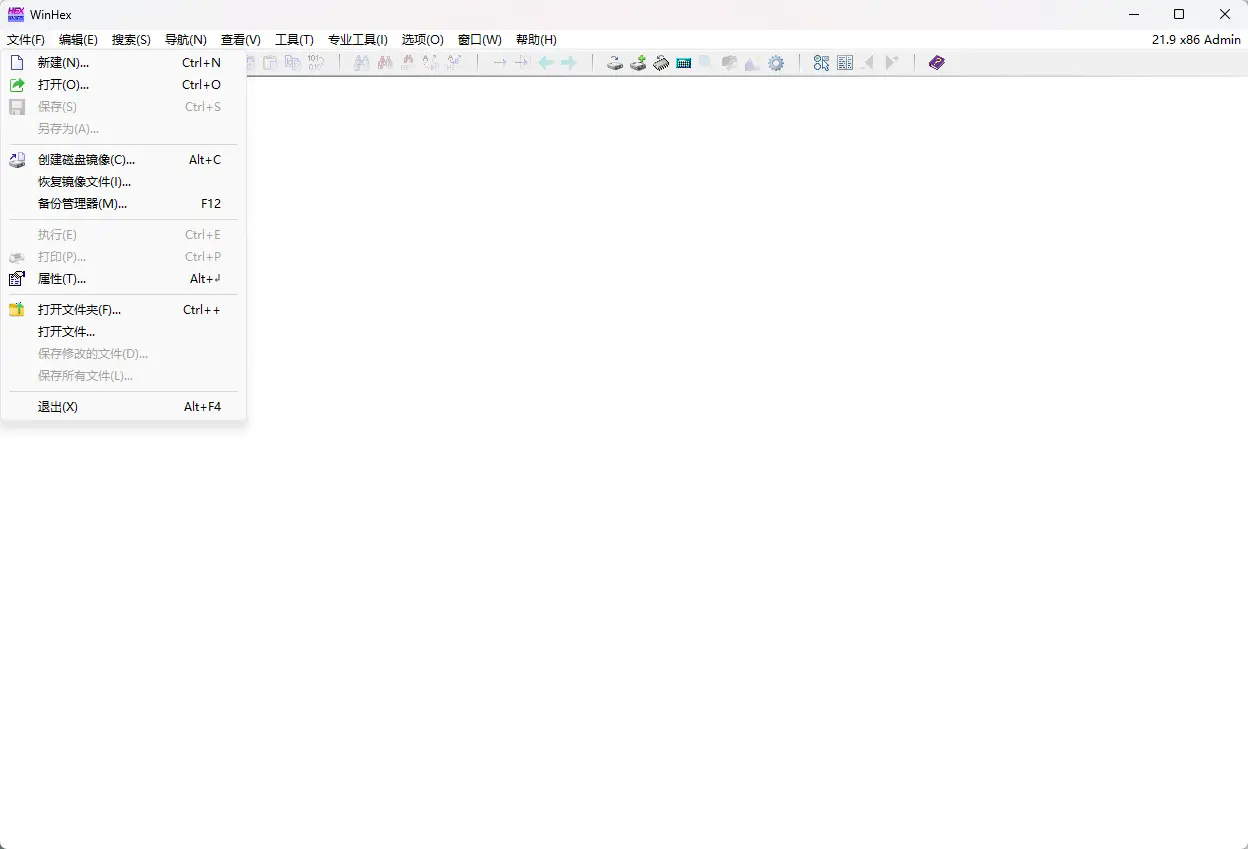Viewport: 1248px width, 849px height.
Task: Minimize the WinHex window
Action: [x=1133, y=14]
